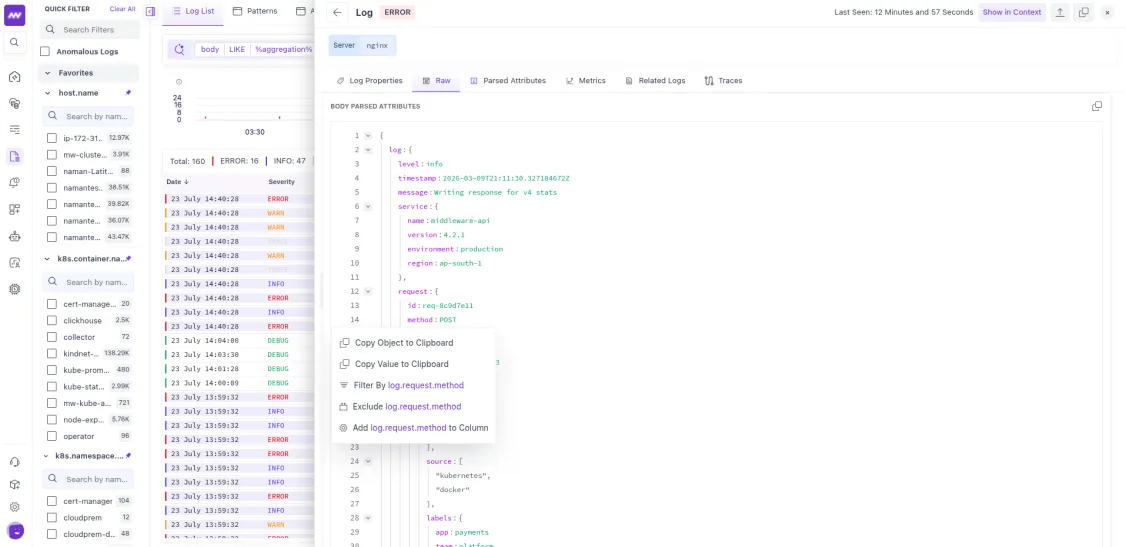Screen dimensions: 1126x547
Task: Click Clear All in quick filter
Action: point(122,9)
